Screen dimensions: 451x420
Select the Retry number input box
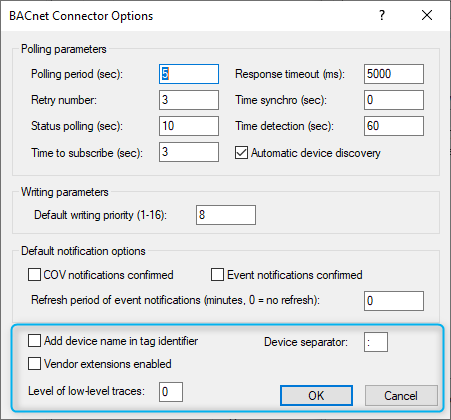(x=189, y=100)
